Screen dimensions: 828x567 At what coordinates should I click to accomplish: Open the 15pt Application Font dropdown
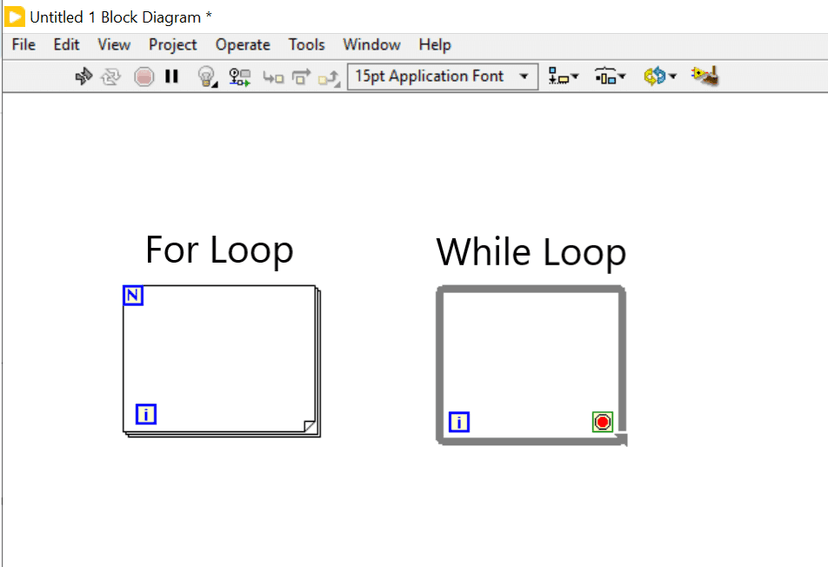442,76
